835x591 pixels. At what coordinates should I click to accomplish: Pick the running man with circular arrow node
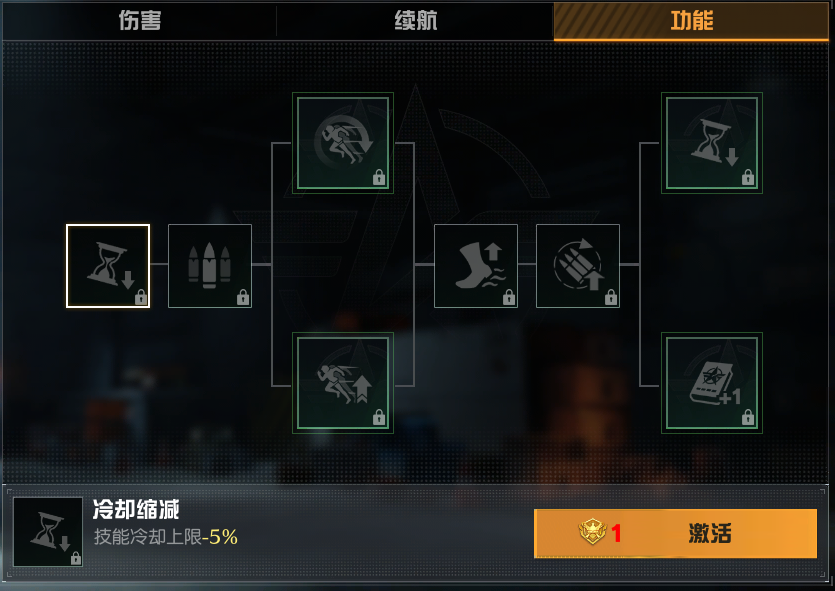tap(343, 143)
